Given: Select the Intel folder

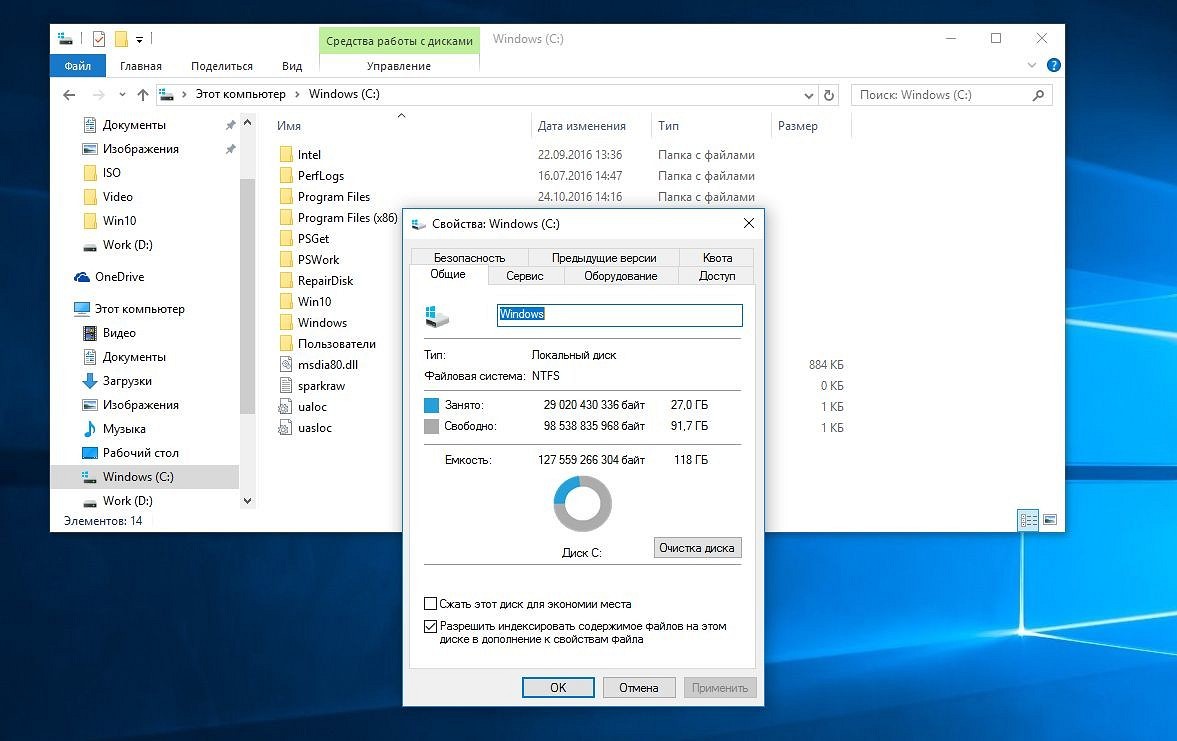Looking at the screenshot, I should 309,155.
